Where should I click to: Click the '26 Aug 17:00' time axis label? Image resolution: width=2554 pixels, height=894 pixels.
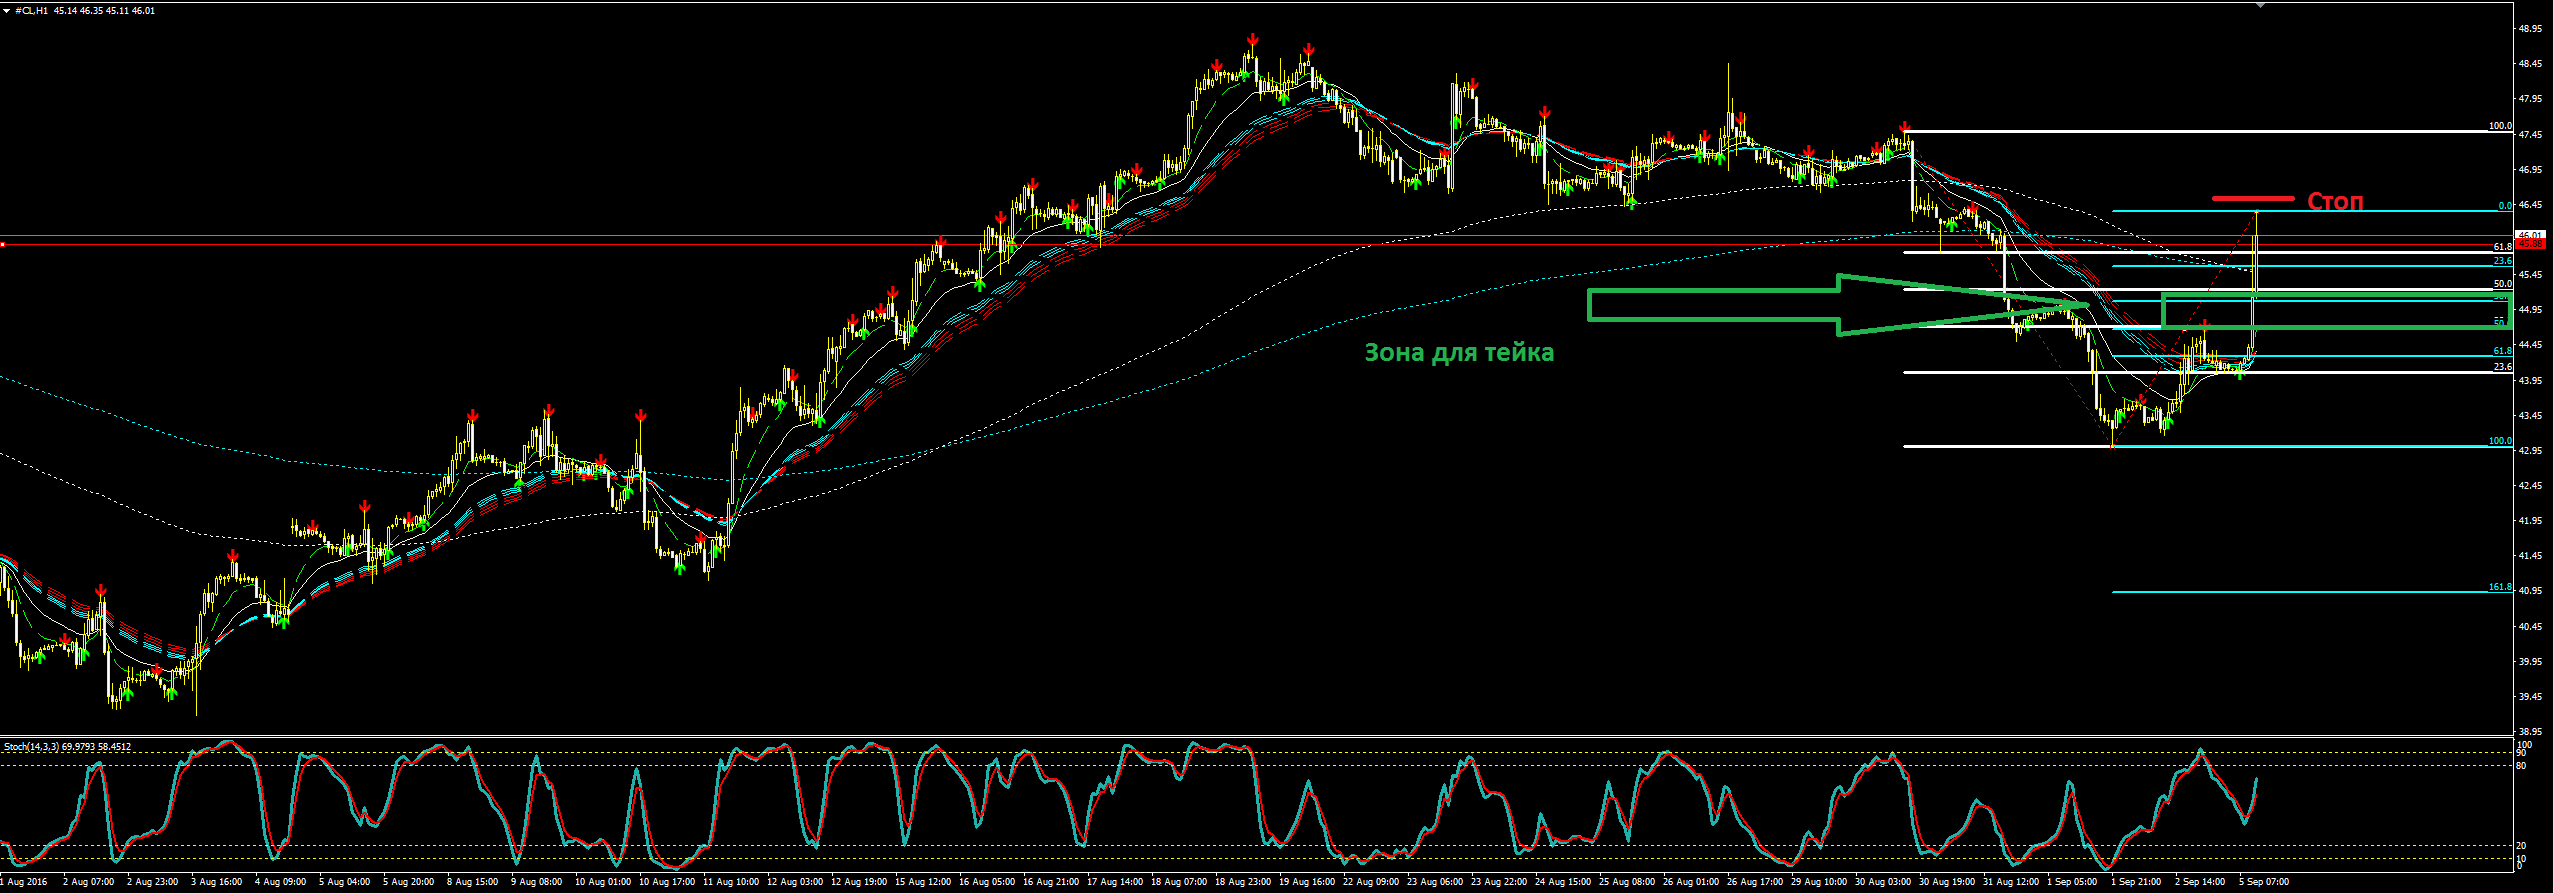click(1755, 882)
